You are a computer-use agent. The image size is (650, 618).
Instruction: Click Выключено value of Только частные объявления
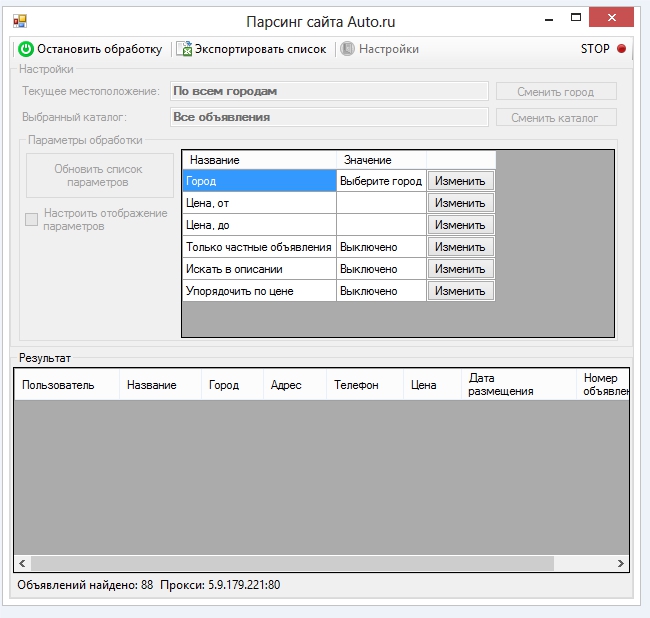pos(381,247)
